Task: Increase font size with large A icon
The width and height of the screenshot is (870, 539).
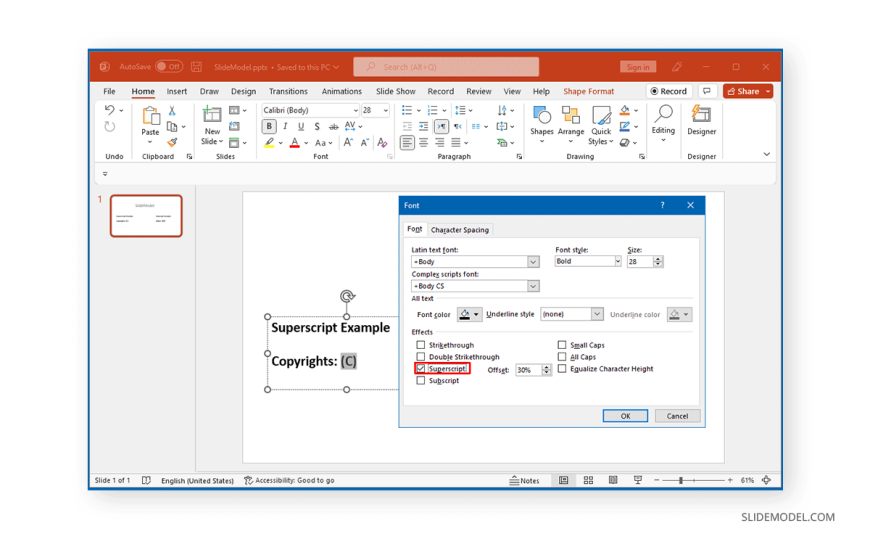Action: [x=348, y=143]
